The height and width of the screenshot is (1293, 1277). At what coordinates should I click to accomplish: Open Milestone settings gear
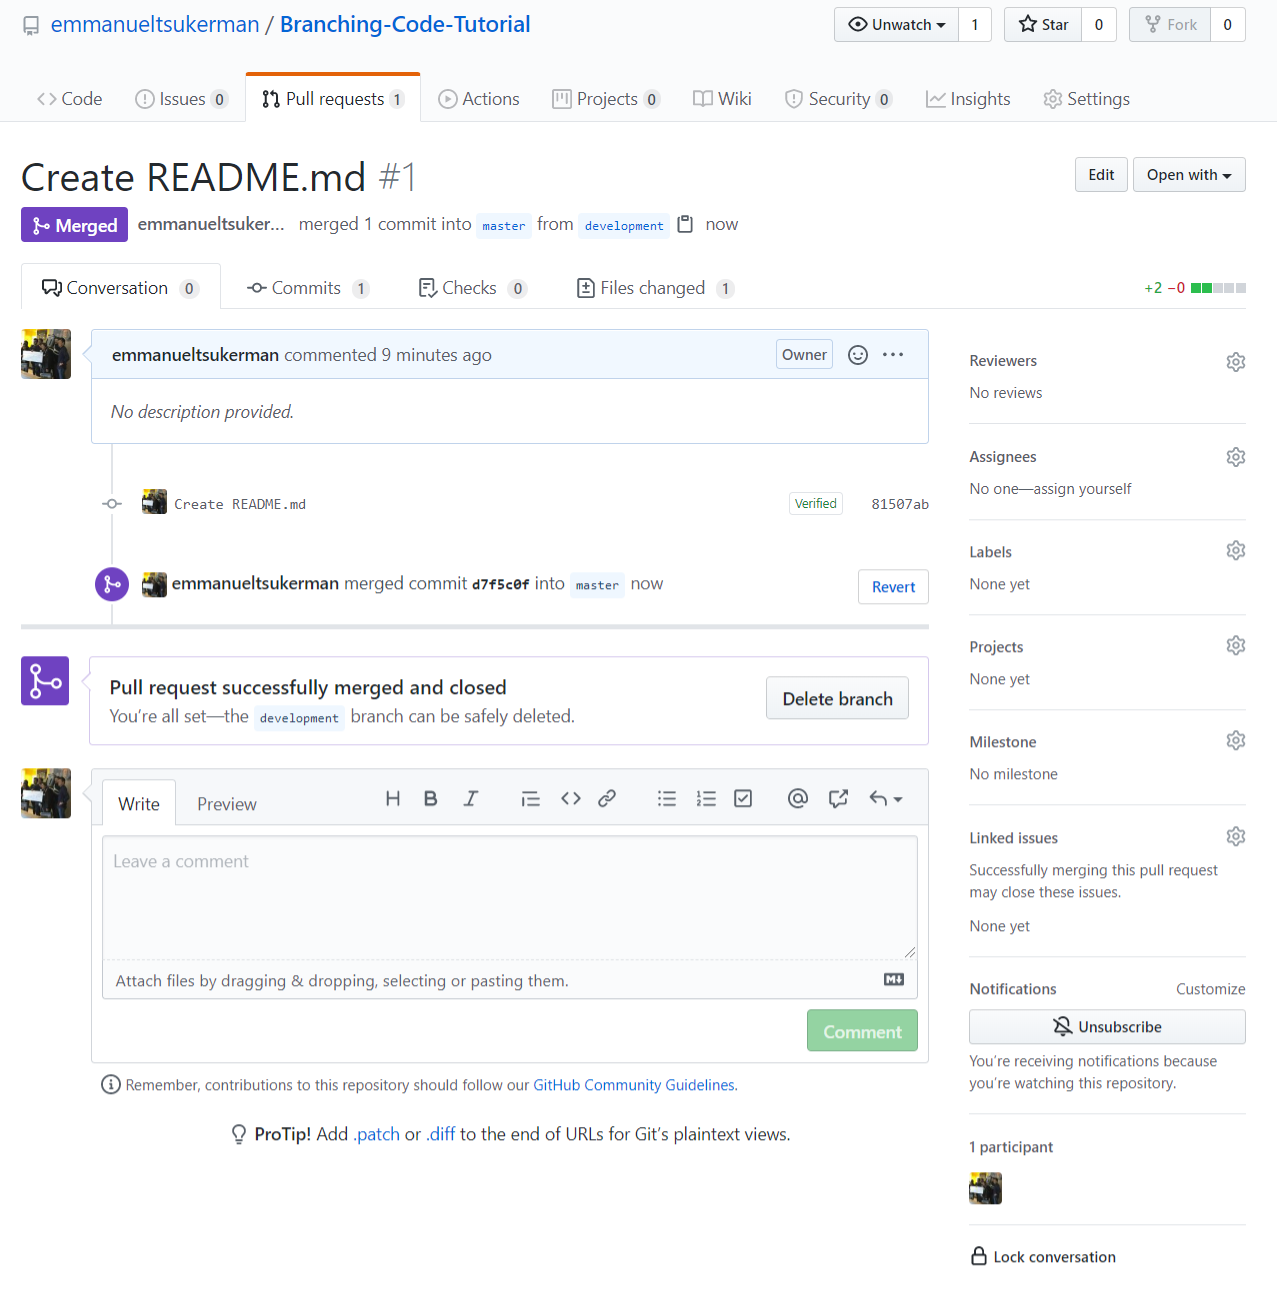(1236, 741)
